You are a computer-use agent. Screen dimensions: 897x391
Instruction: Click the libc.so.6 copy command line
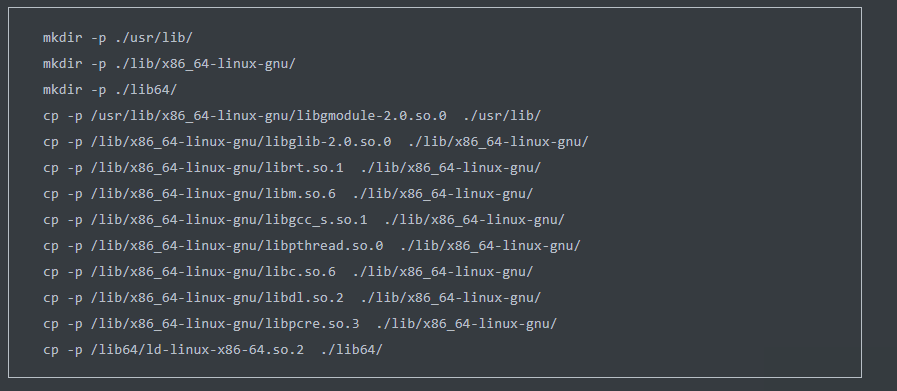coord(288,272)
